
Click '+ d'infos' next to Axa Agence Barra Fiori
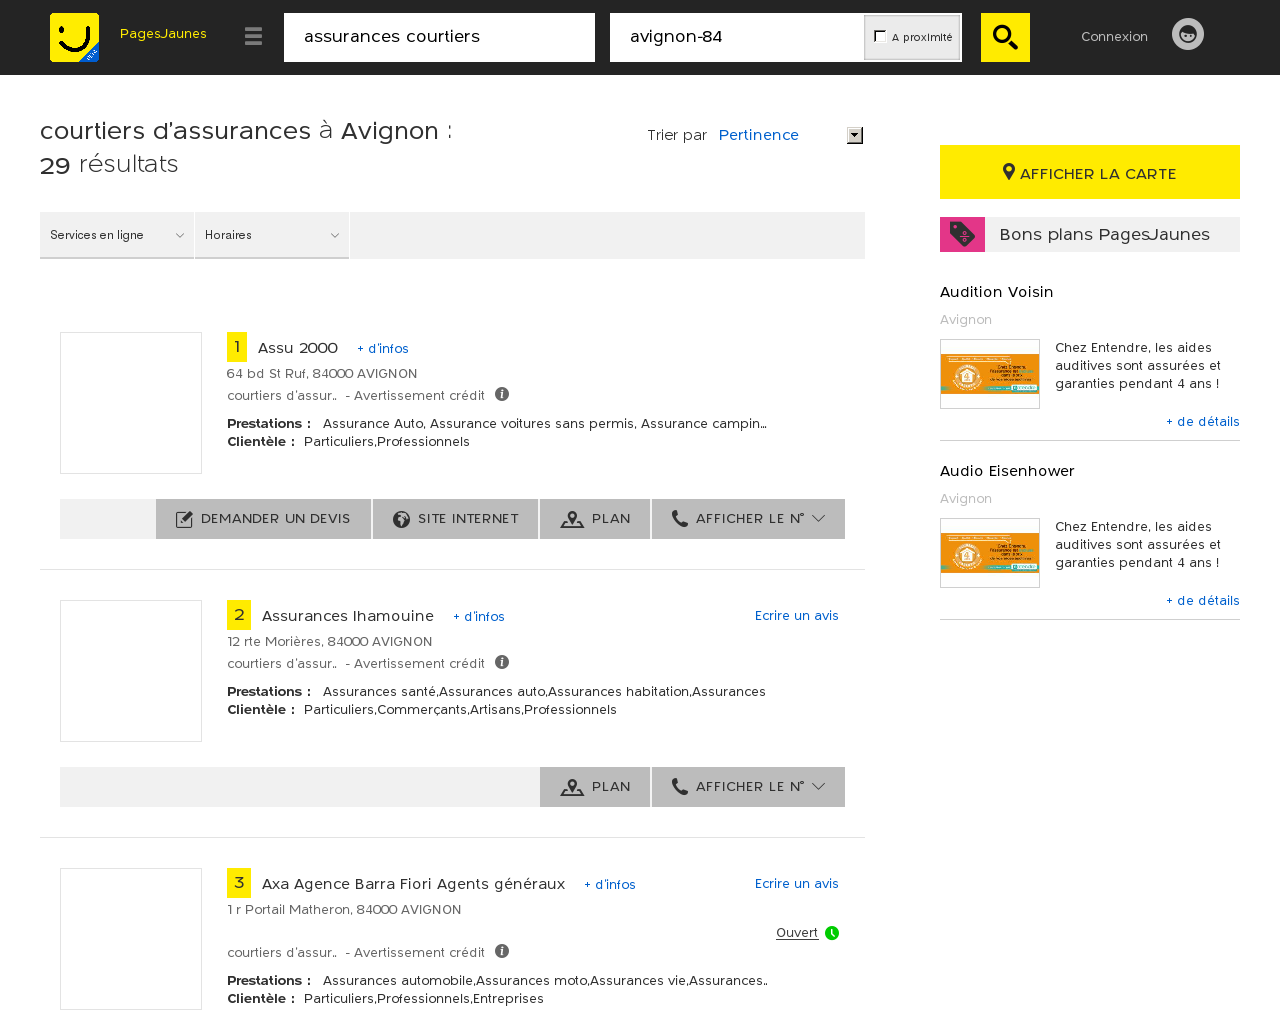coord(610,885)
